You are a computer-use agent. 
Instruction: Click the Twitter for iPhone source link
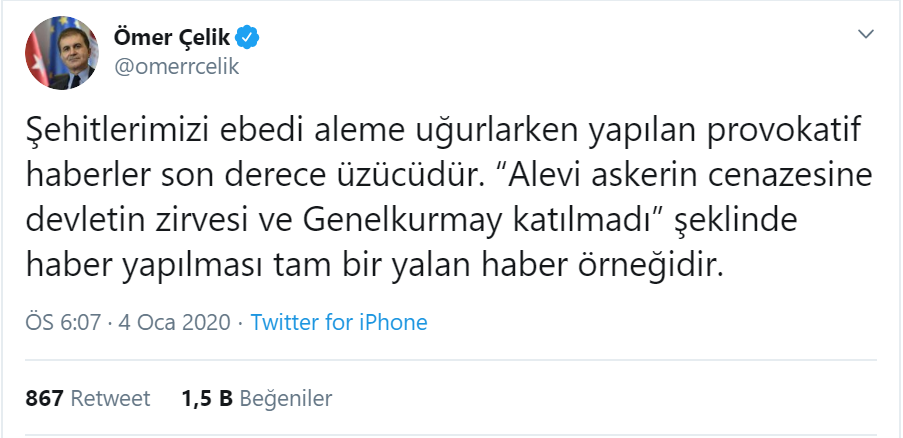coord(338,322)
